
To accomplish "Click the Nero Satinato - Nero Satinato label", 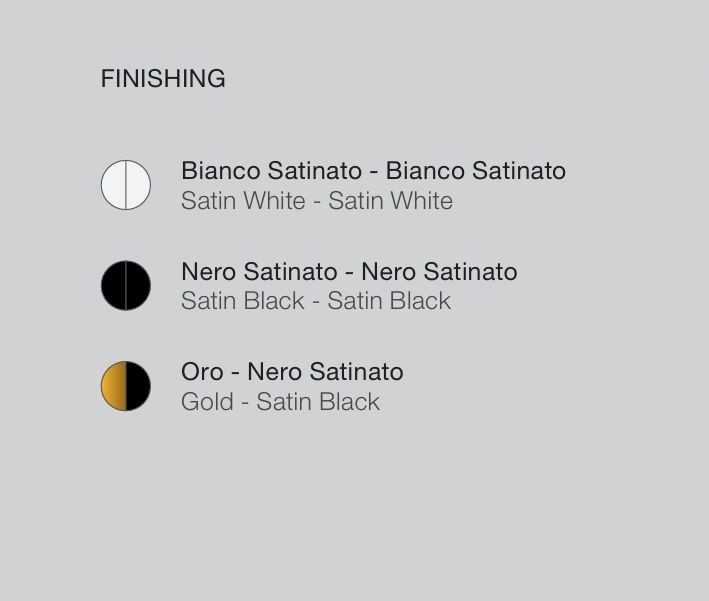I will coord(349,272).
